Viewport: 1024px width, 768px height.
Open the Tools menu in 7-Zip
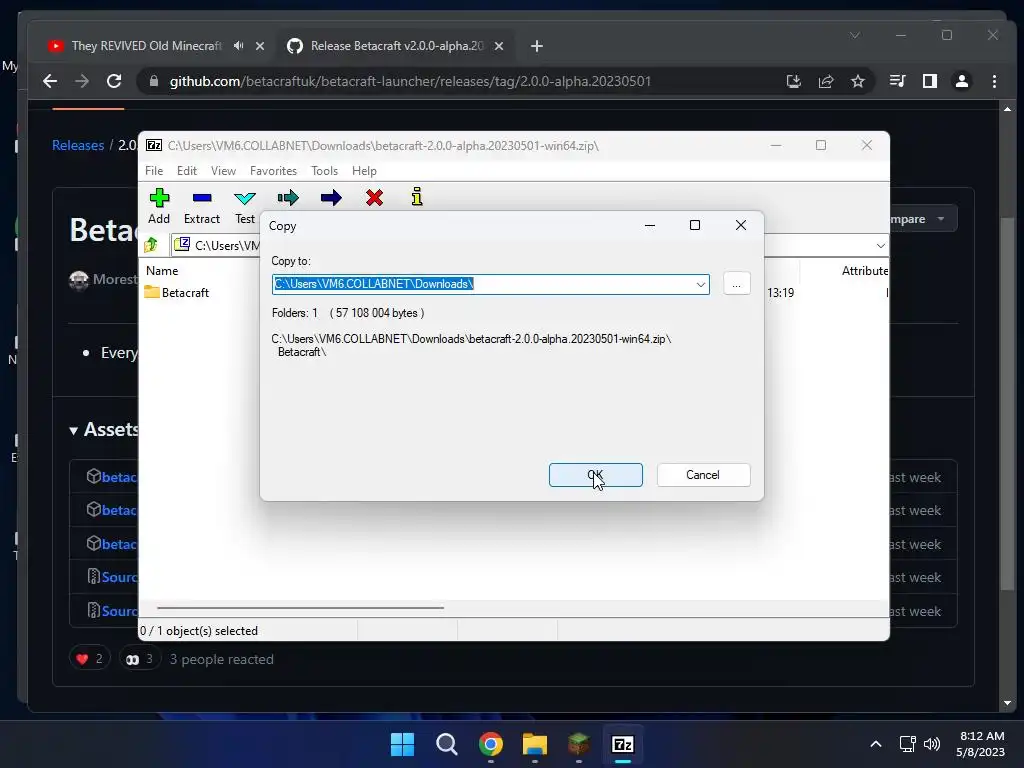(x=325, y=170)
